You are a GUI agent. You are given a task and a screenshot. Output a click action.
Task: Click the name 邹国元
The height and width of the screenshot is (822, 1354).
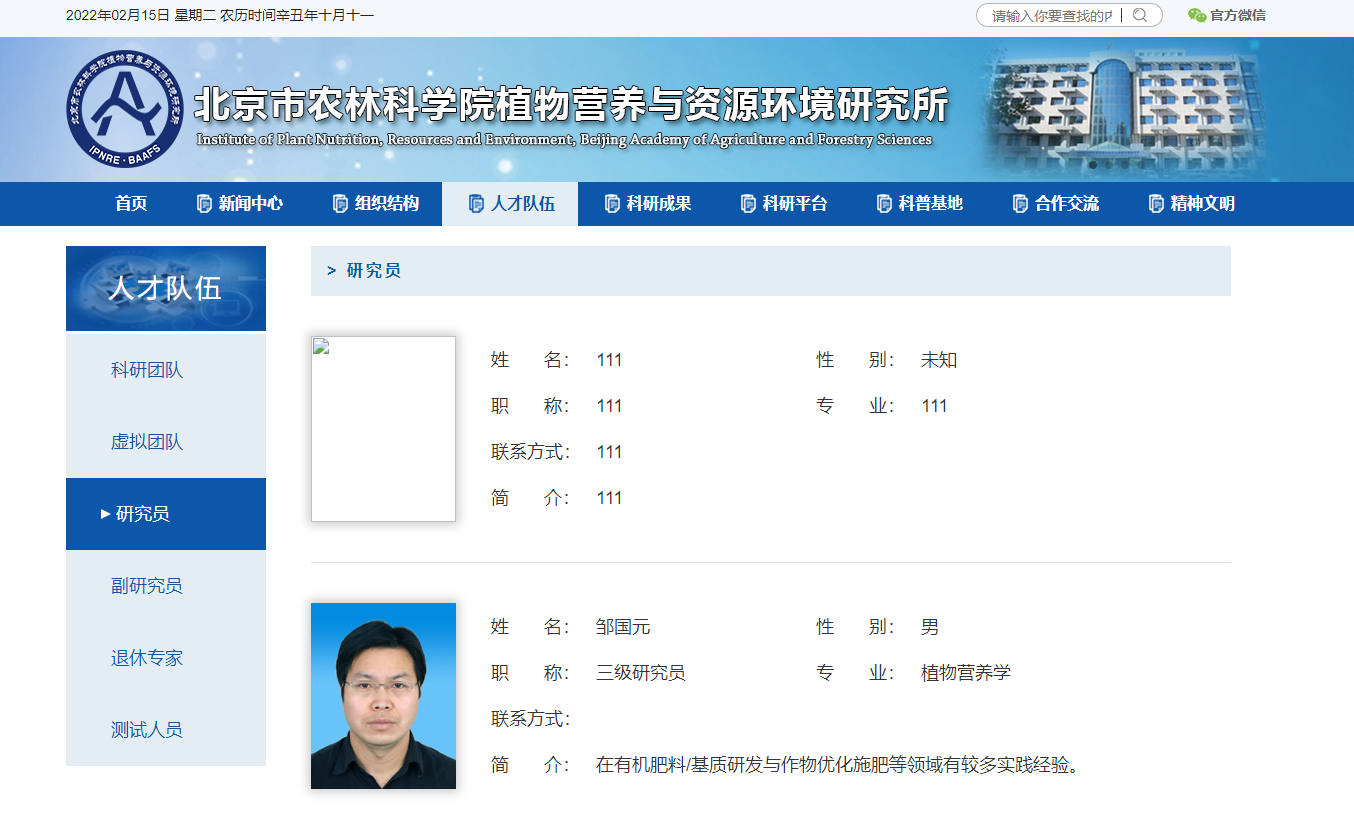pos(623,627)
